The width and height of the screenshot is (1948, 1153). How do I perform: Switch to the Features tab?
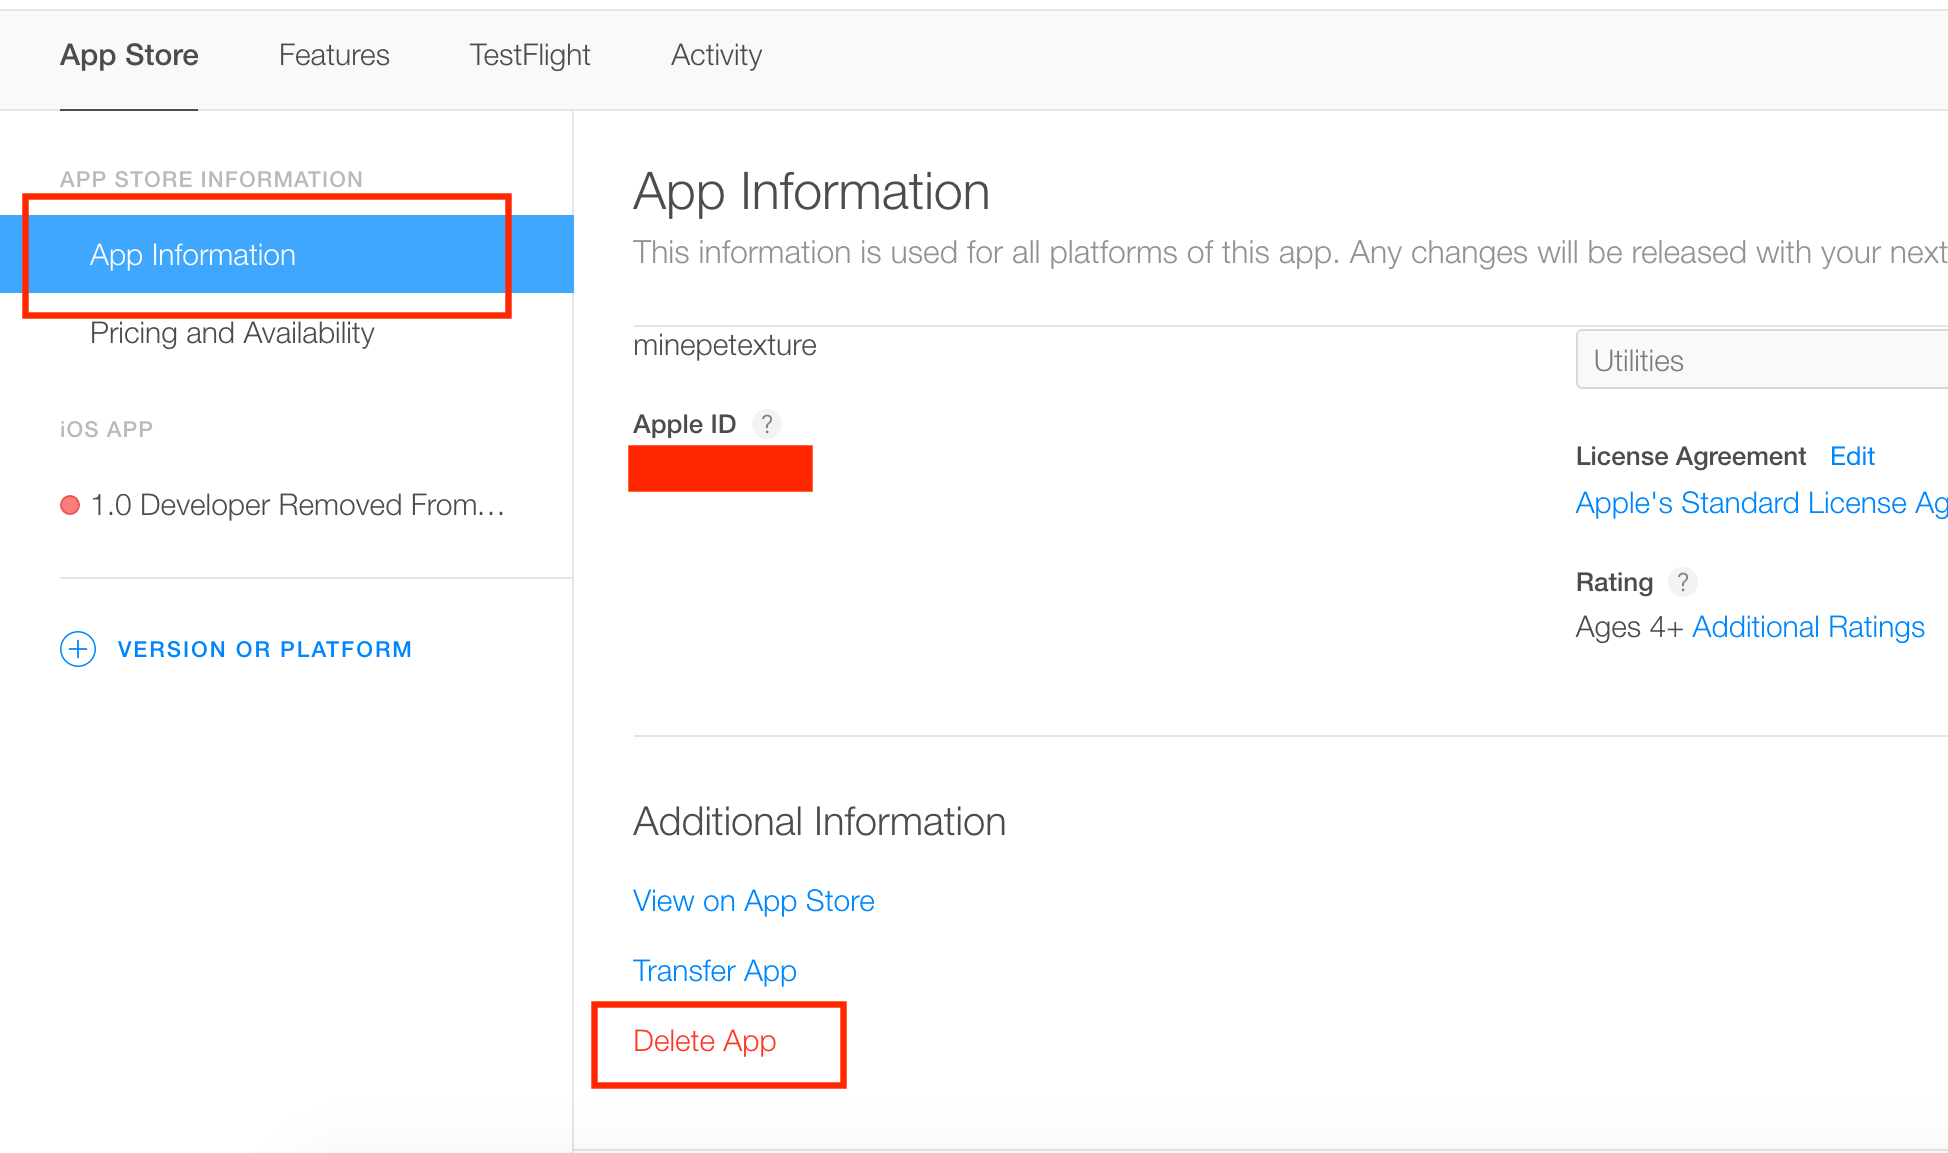[334, 55]
